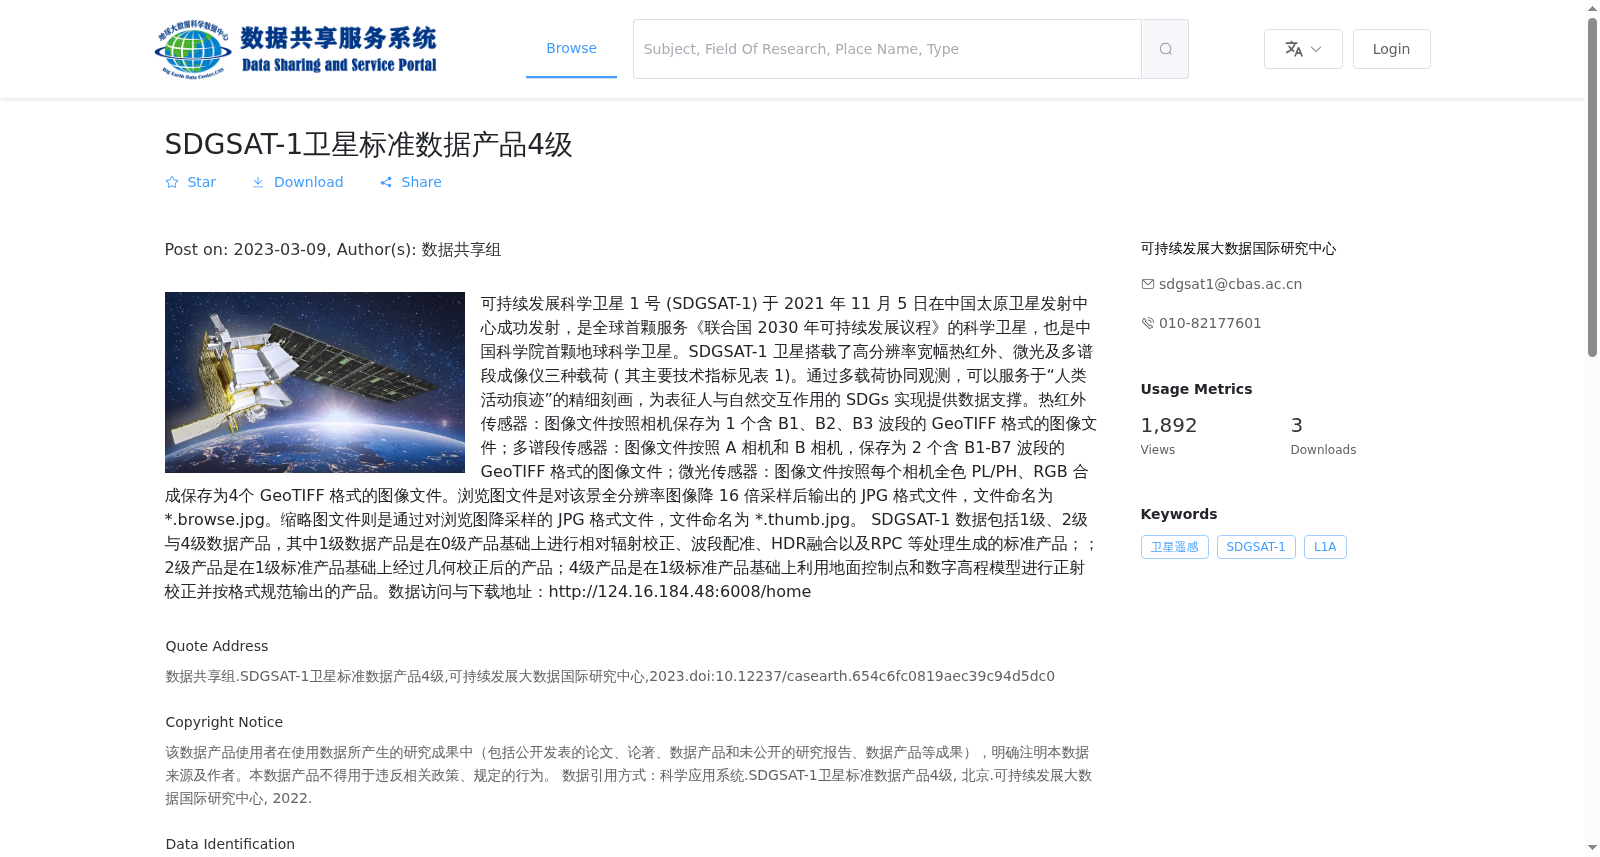Click the Usage Metrics heading

click(x=1196, y=389)
